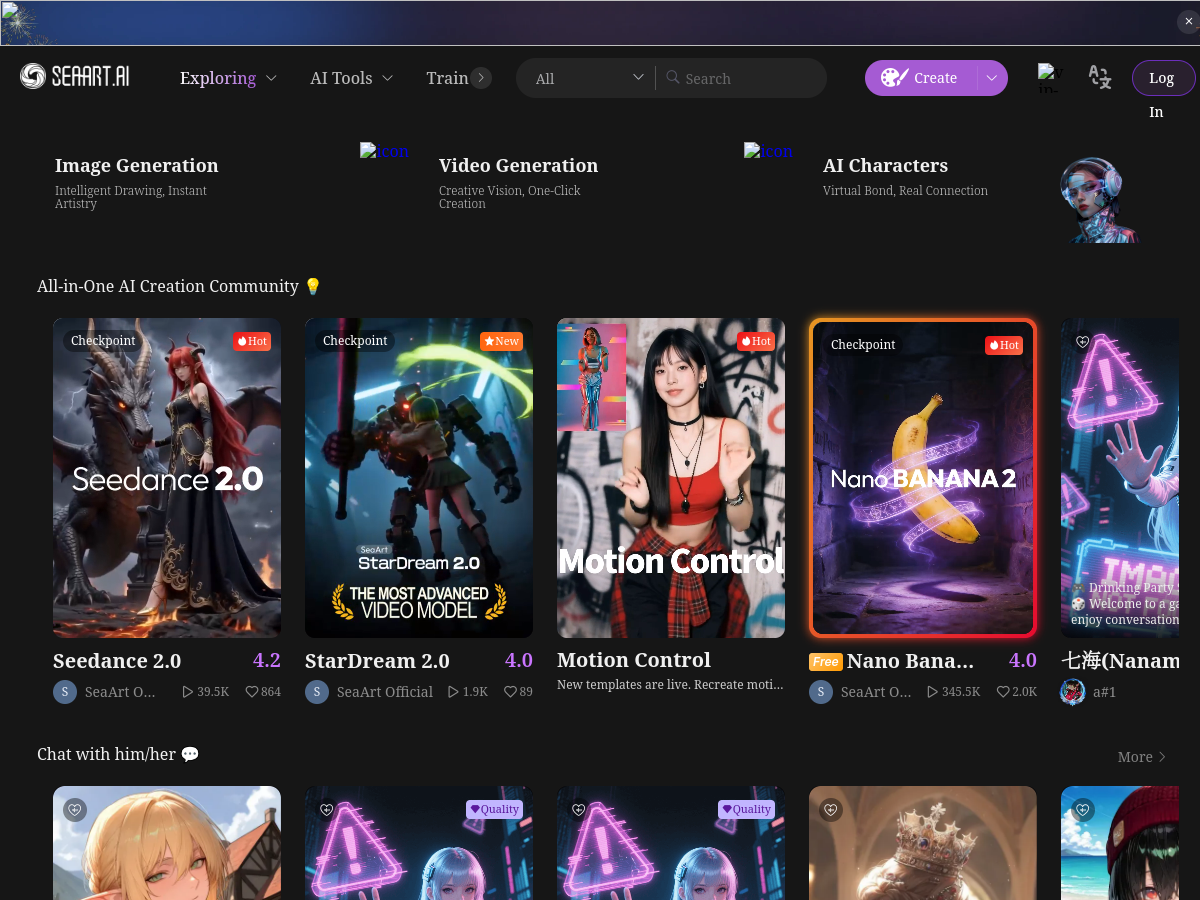Open More in Chat with him/her section
The image size is (1200, 900).
[1140, 757]
